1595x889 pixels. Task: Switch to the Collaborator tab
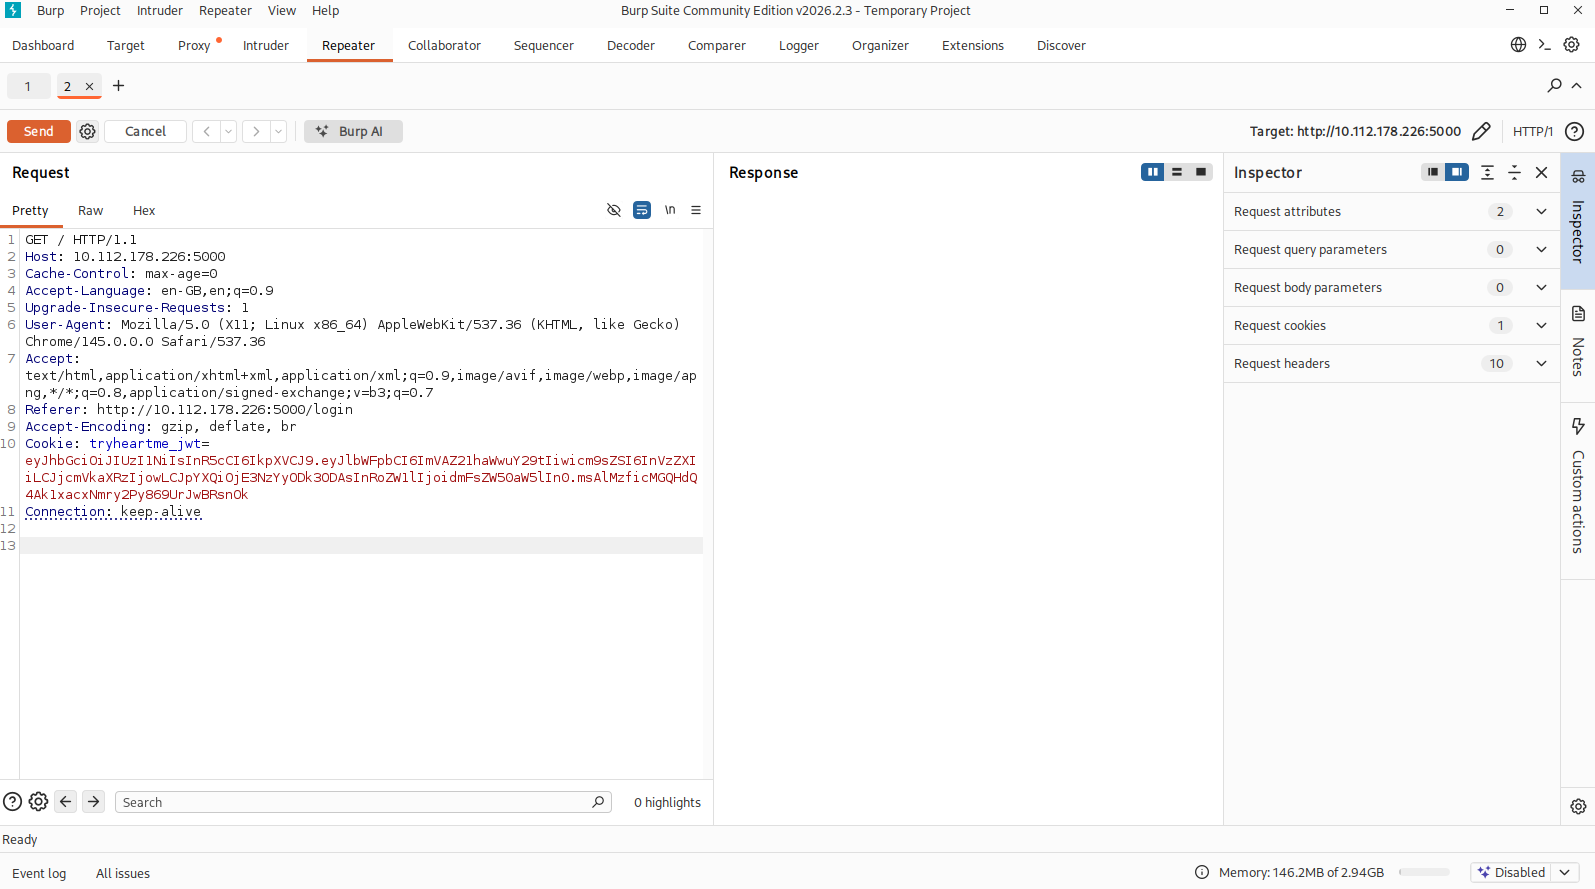click(444, 45)
